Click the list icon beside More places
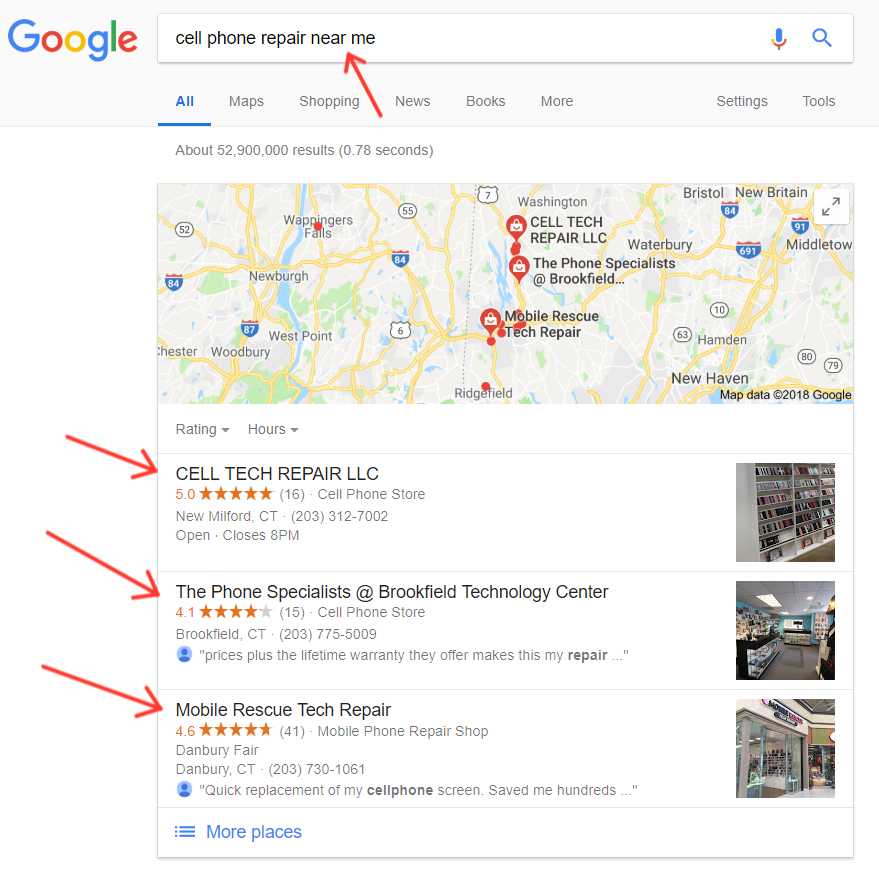Image resolution: width=879 pixels, height=872 pixels. tap(185, 832)
